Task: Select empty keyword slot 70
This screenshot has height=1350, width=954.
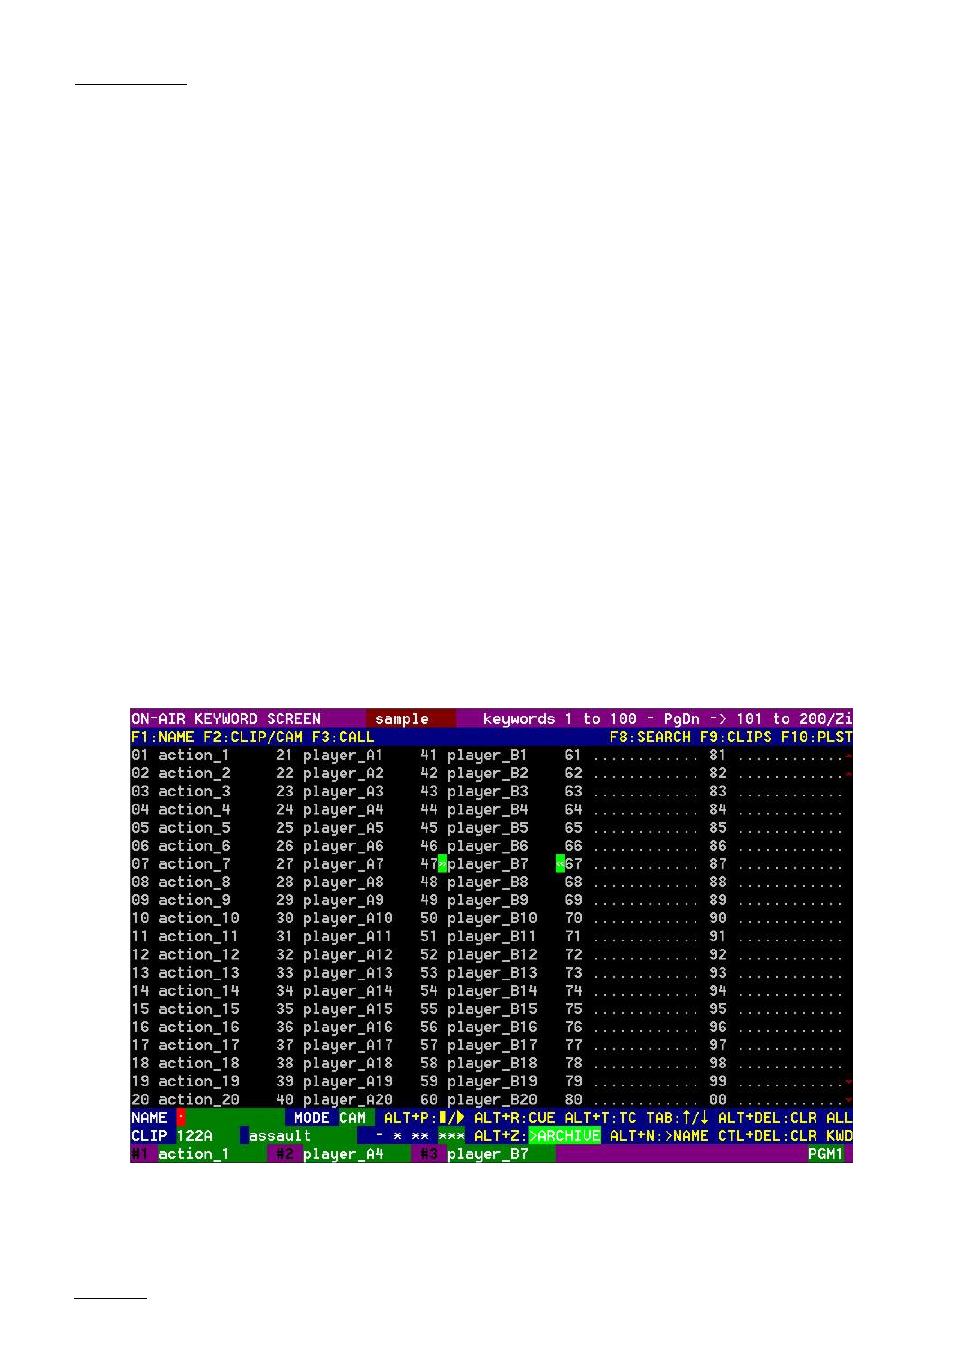Action: (632, 918)
